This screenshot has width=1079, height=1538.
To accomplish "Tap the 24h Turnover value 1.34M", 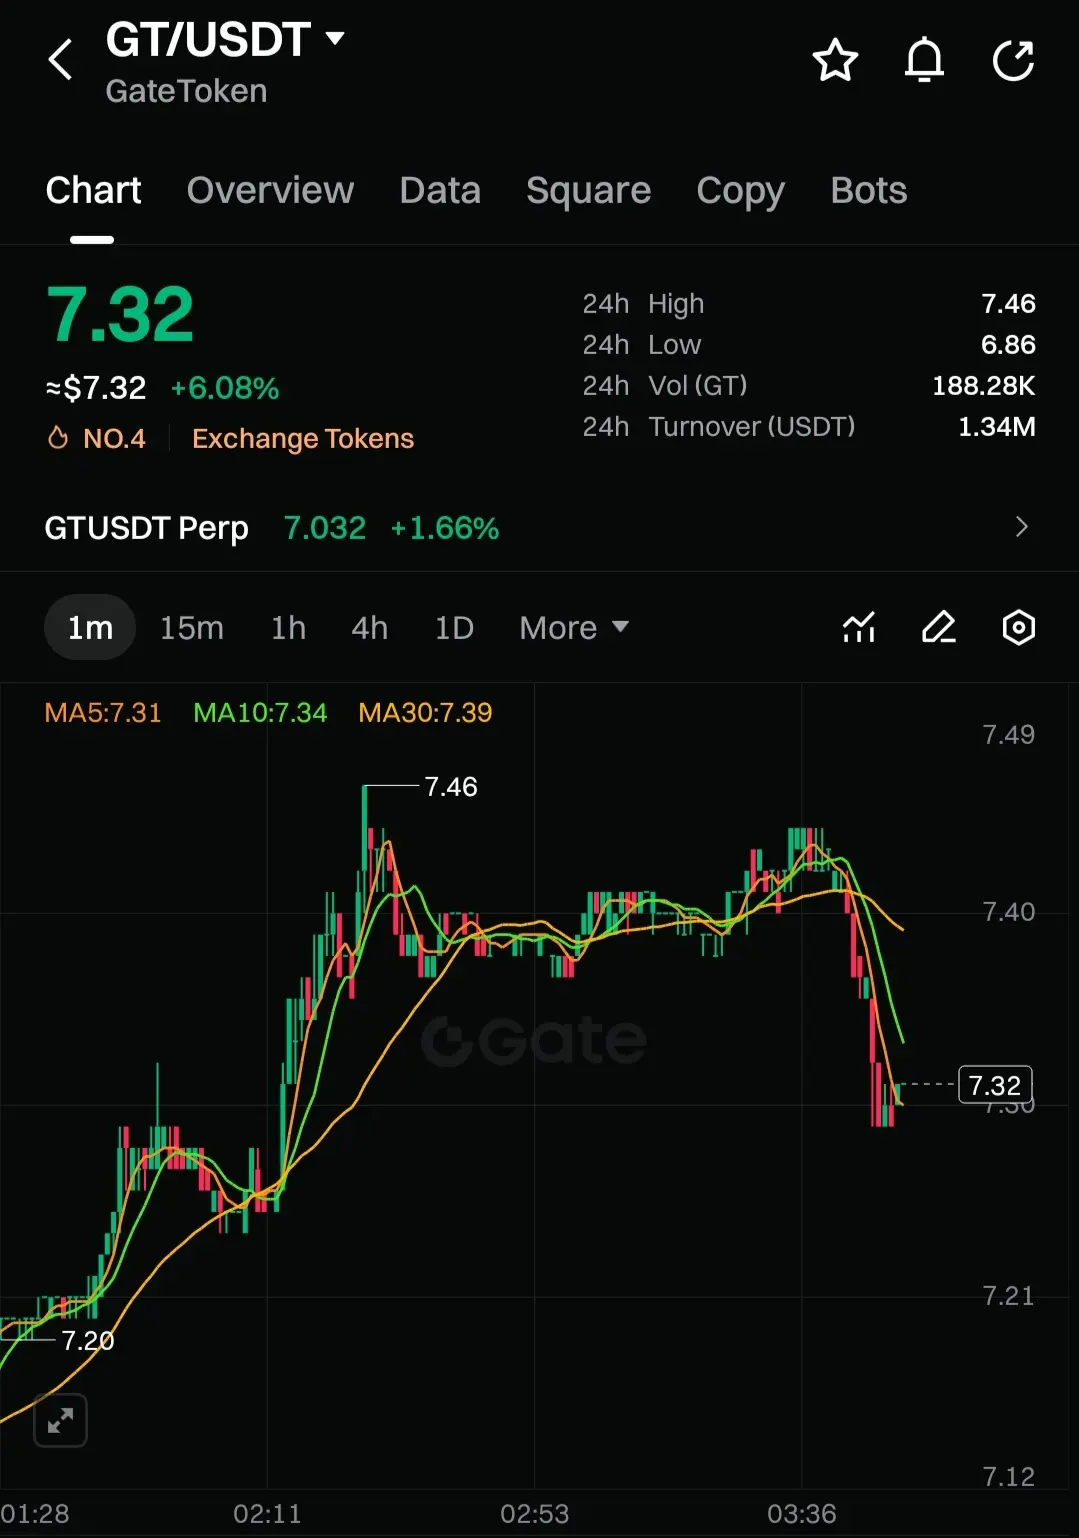I will click(x=997, y=426).
